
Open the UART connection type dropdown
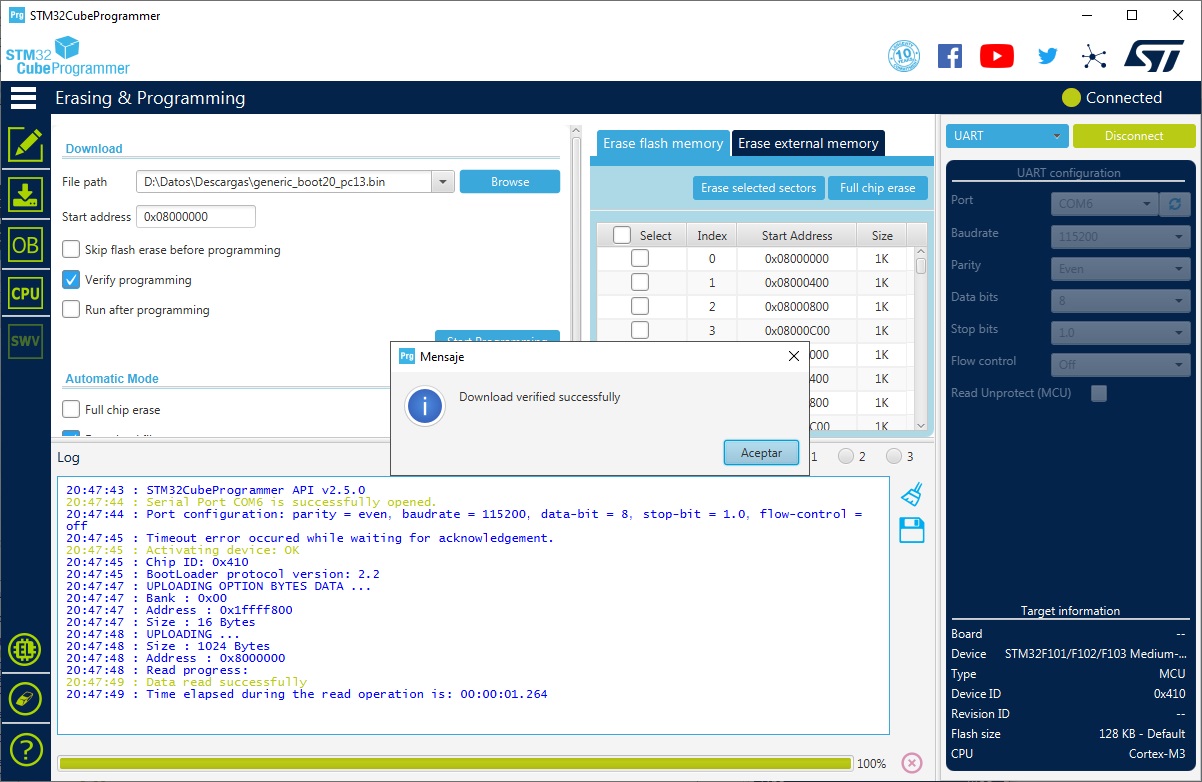click(1007, 136)
